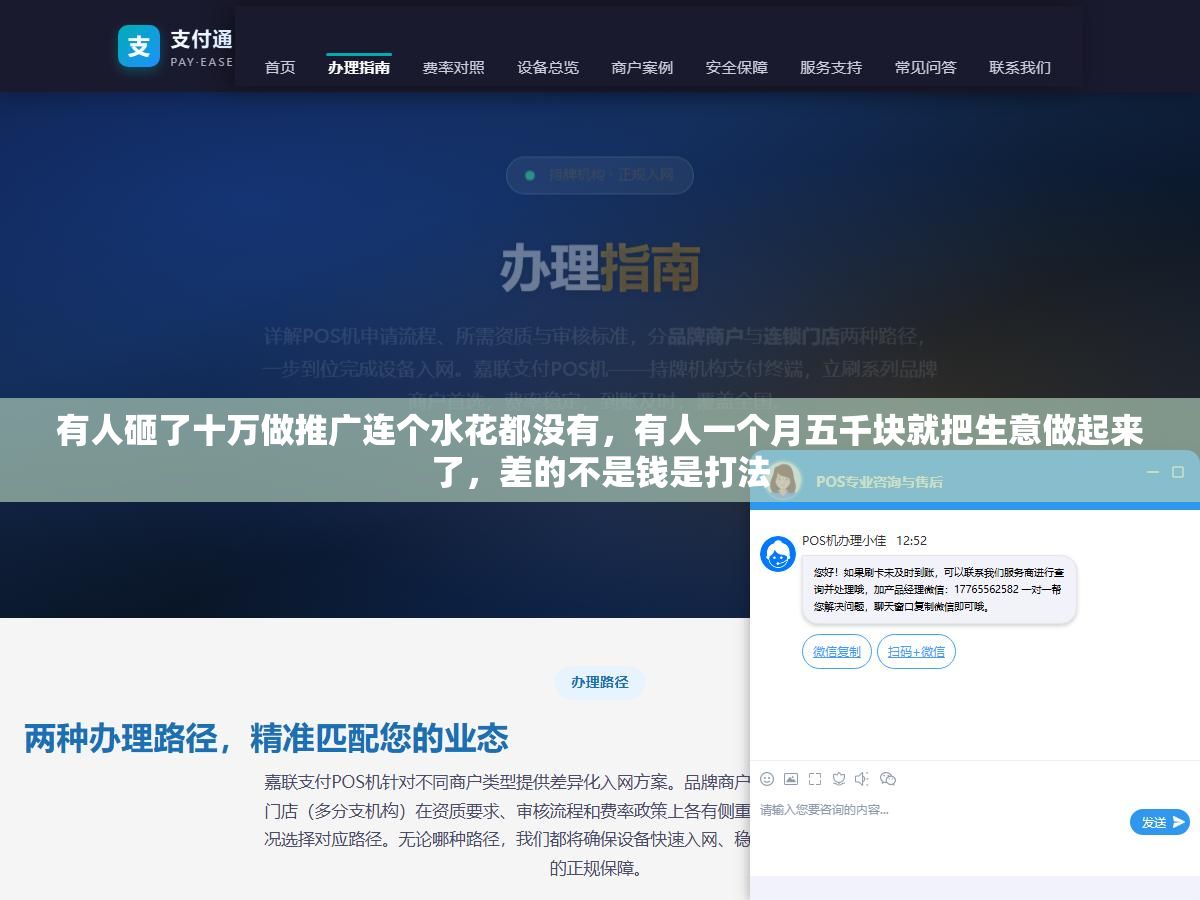The height and width of the screenshot is (900, 1200).
Task: Navigate to 安全保障
Action: point(737,67)
